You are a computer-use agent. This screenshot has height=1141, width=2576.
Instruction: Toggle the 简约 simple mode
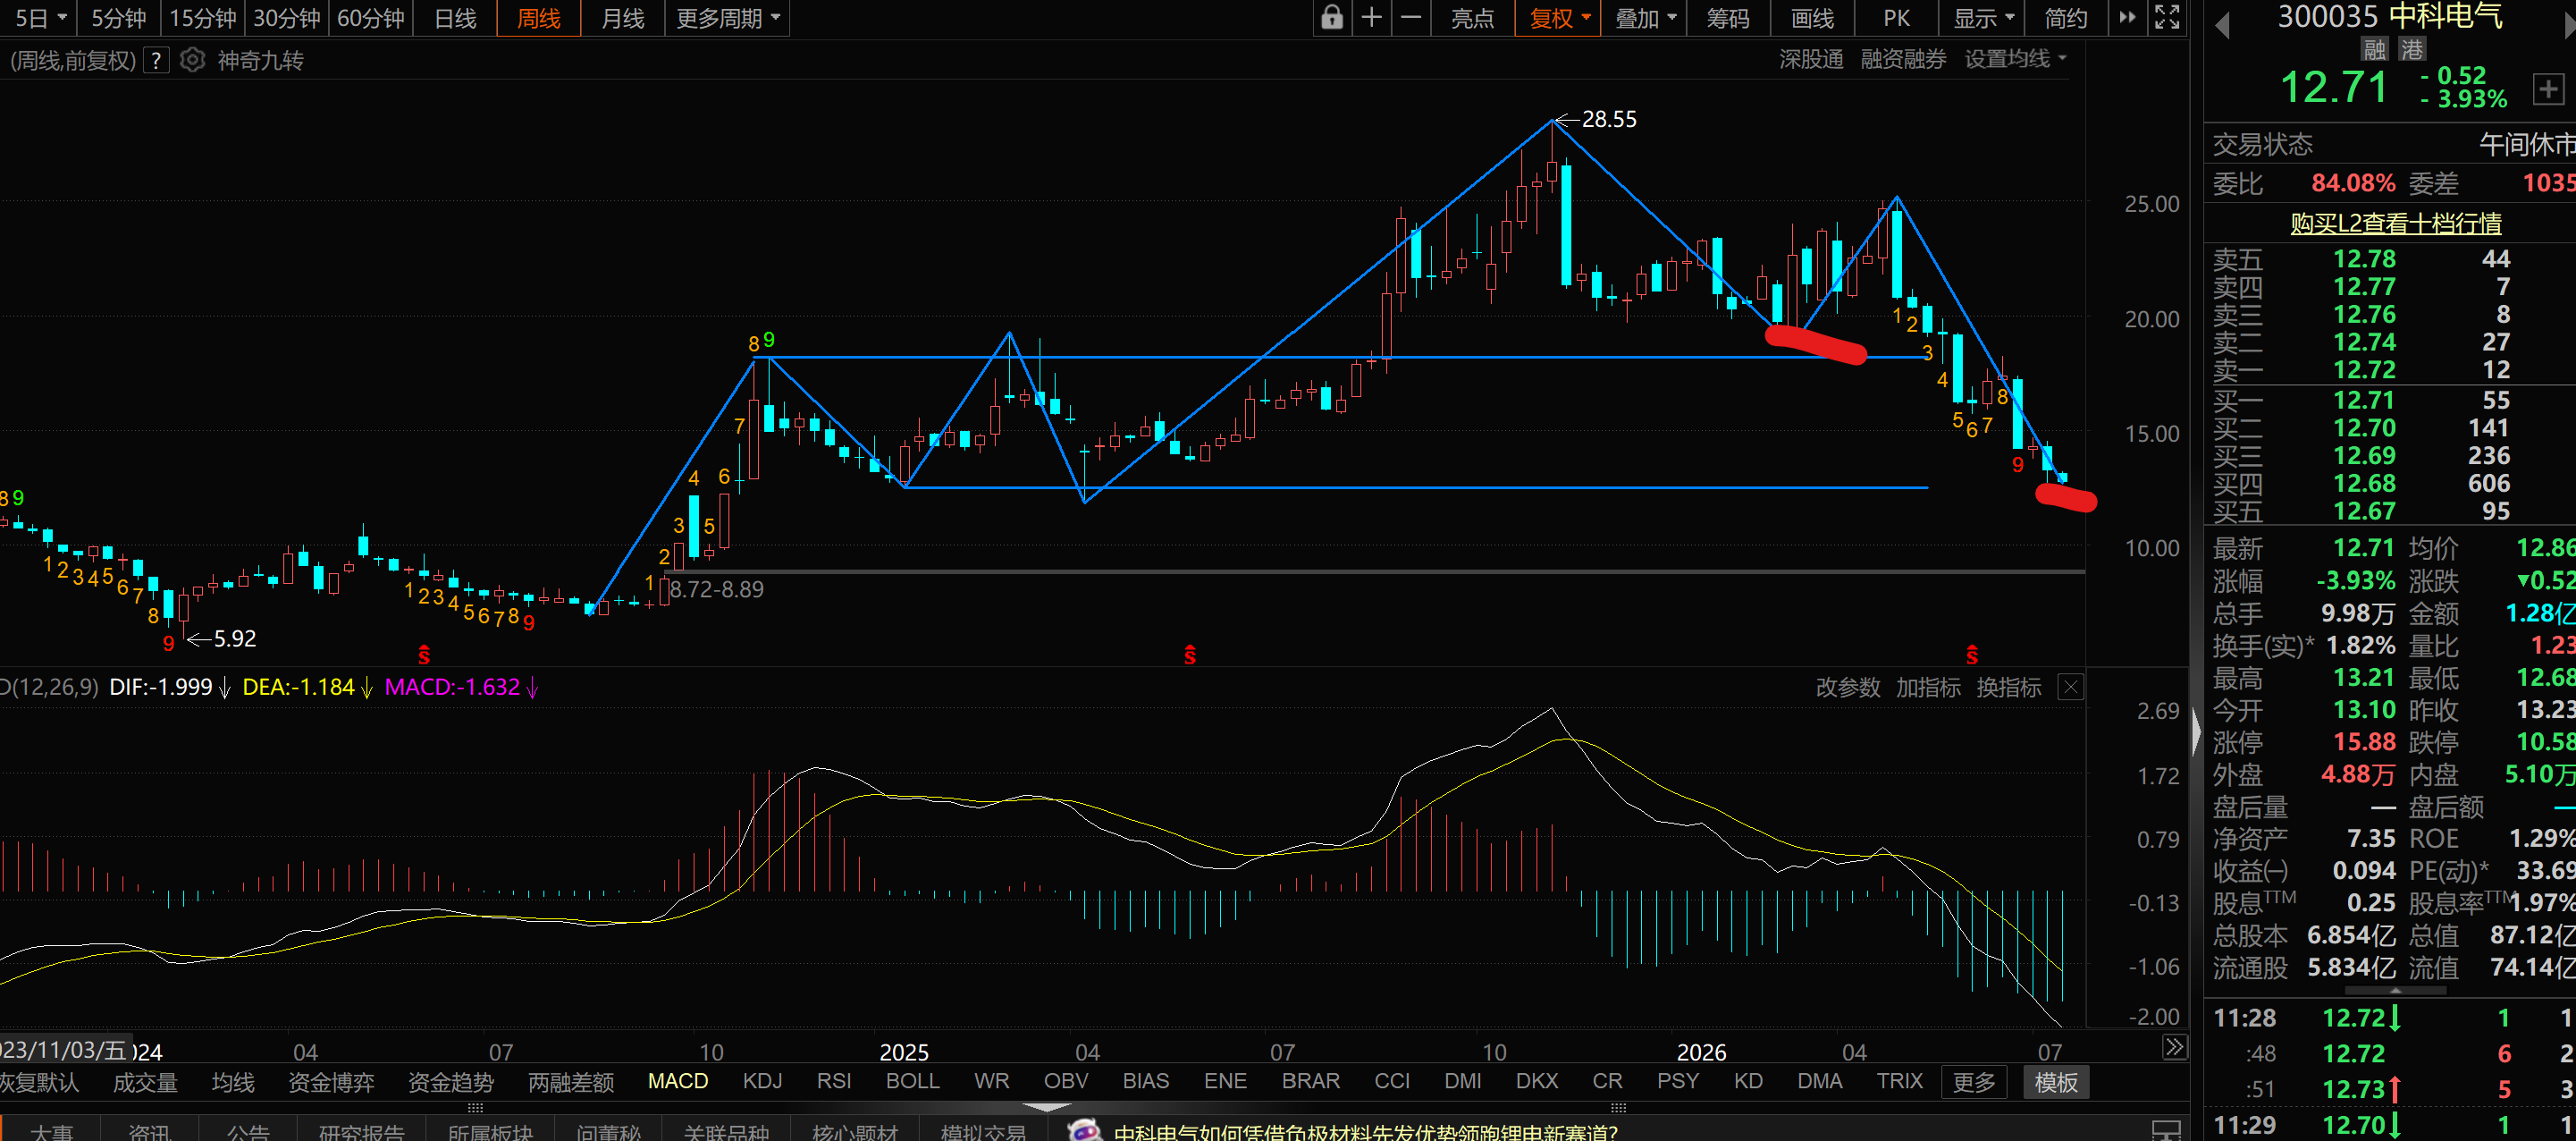tap(2065, 18)
